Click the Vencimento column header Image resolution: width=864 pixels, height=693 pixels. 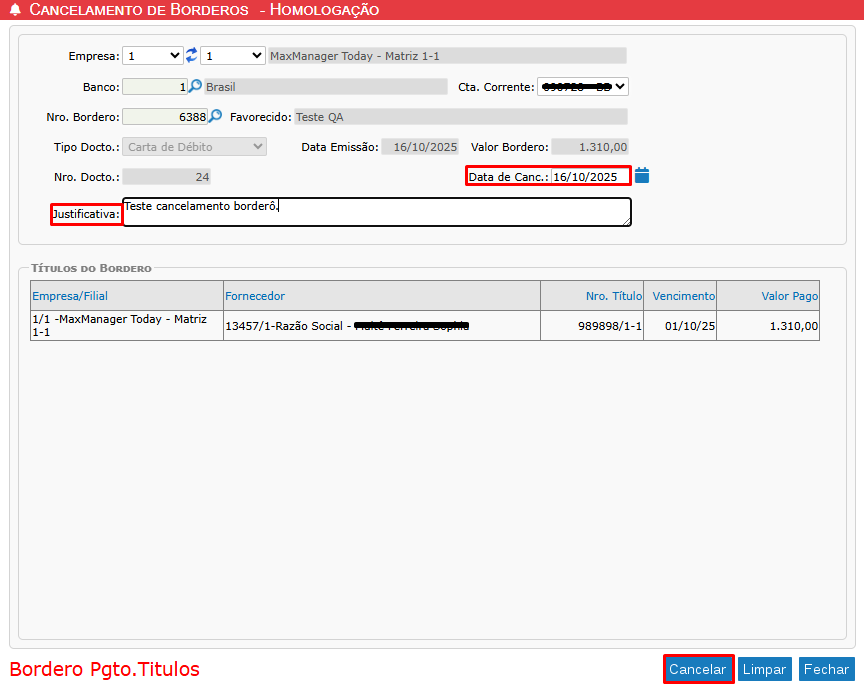[x=683, y=296]
